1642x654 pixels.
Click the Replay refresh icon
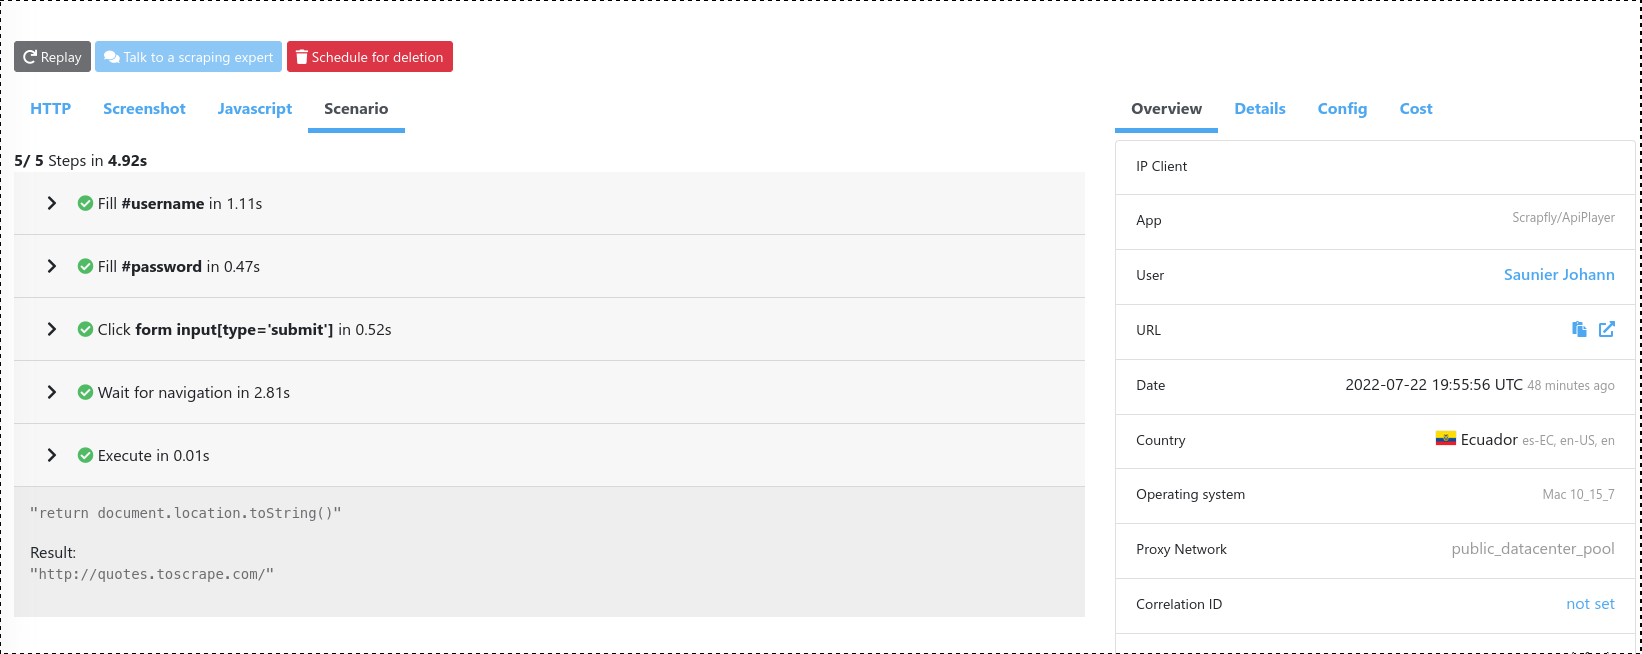(x=30, y=57)
